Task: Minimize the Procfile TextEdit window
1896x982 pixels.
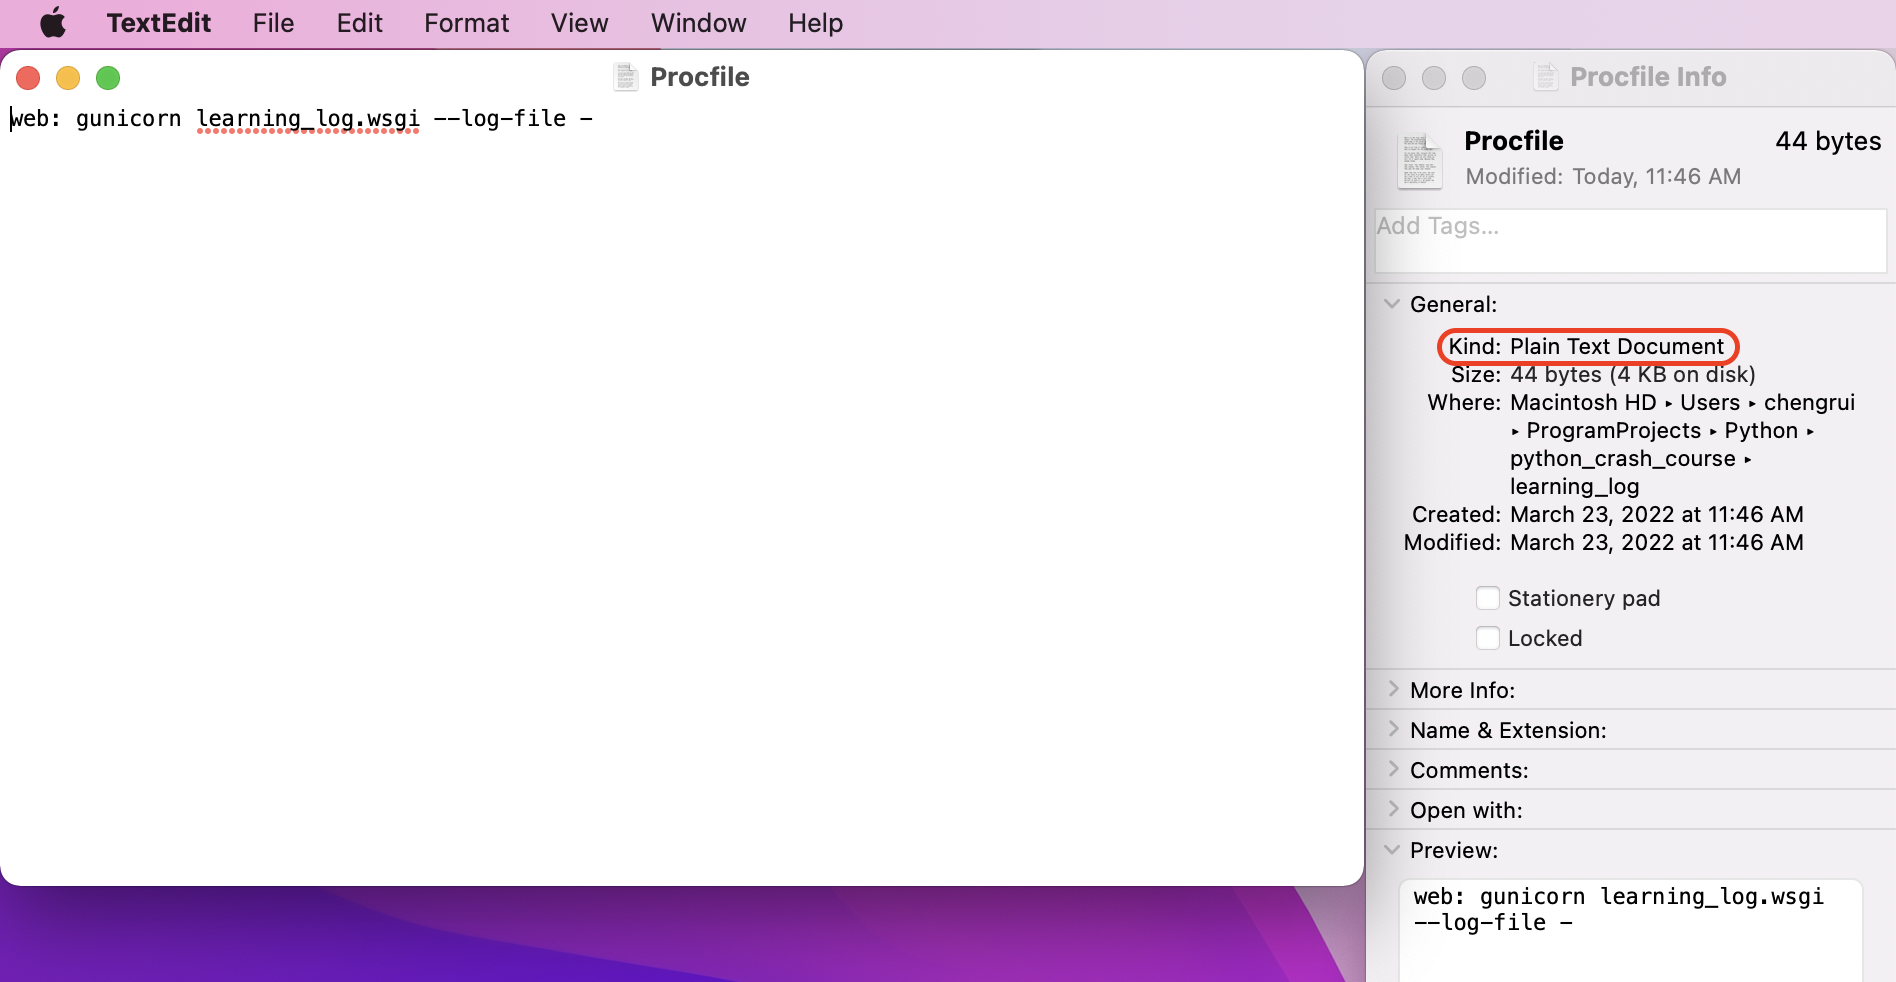Action: pyautogui.click(x=68, y=78)
